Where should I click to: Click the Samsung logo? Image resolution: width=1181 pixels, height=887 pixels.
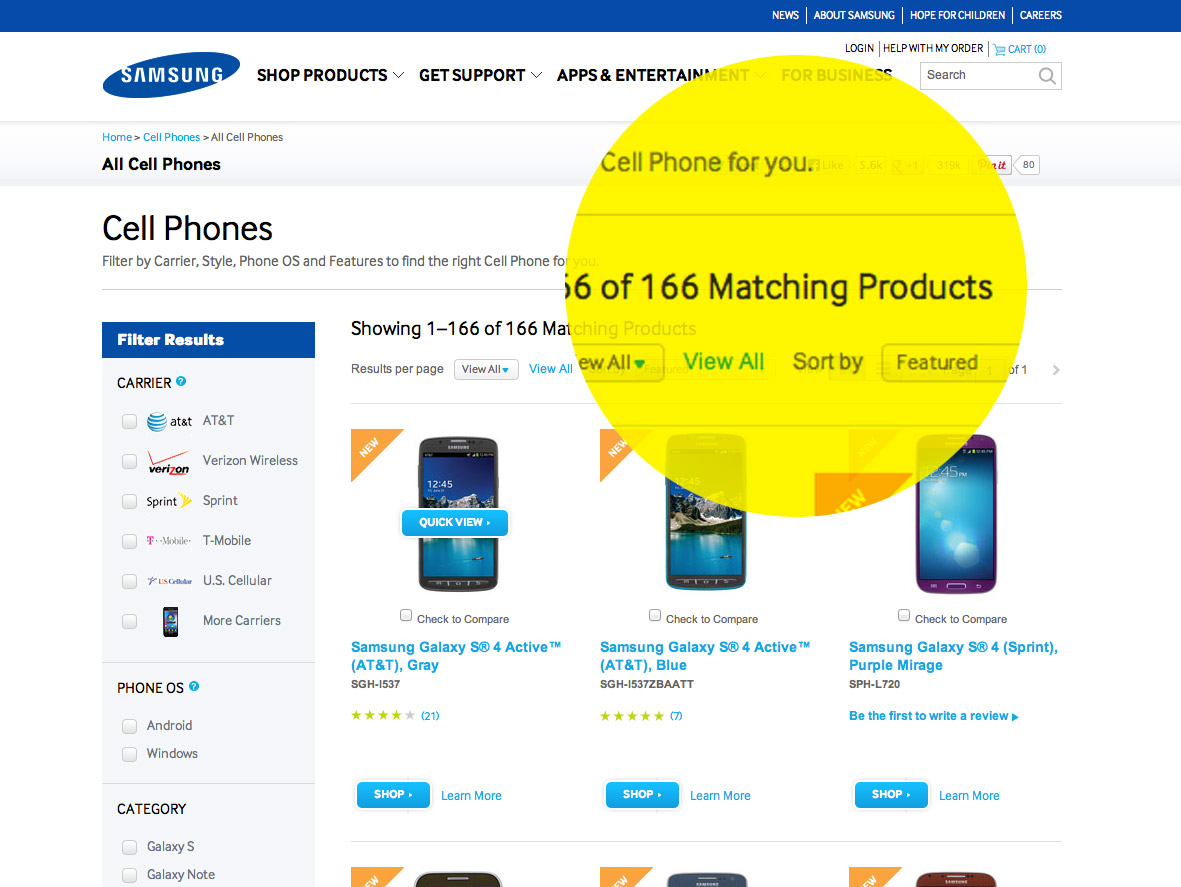171,75
